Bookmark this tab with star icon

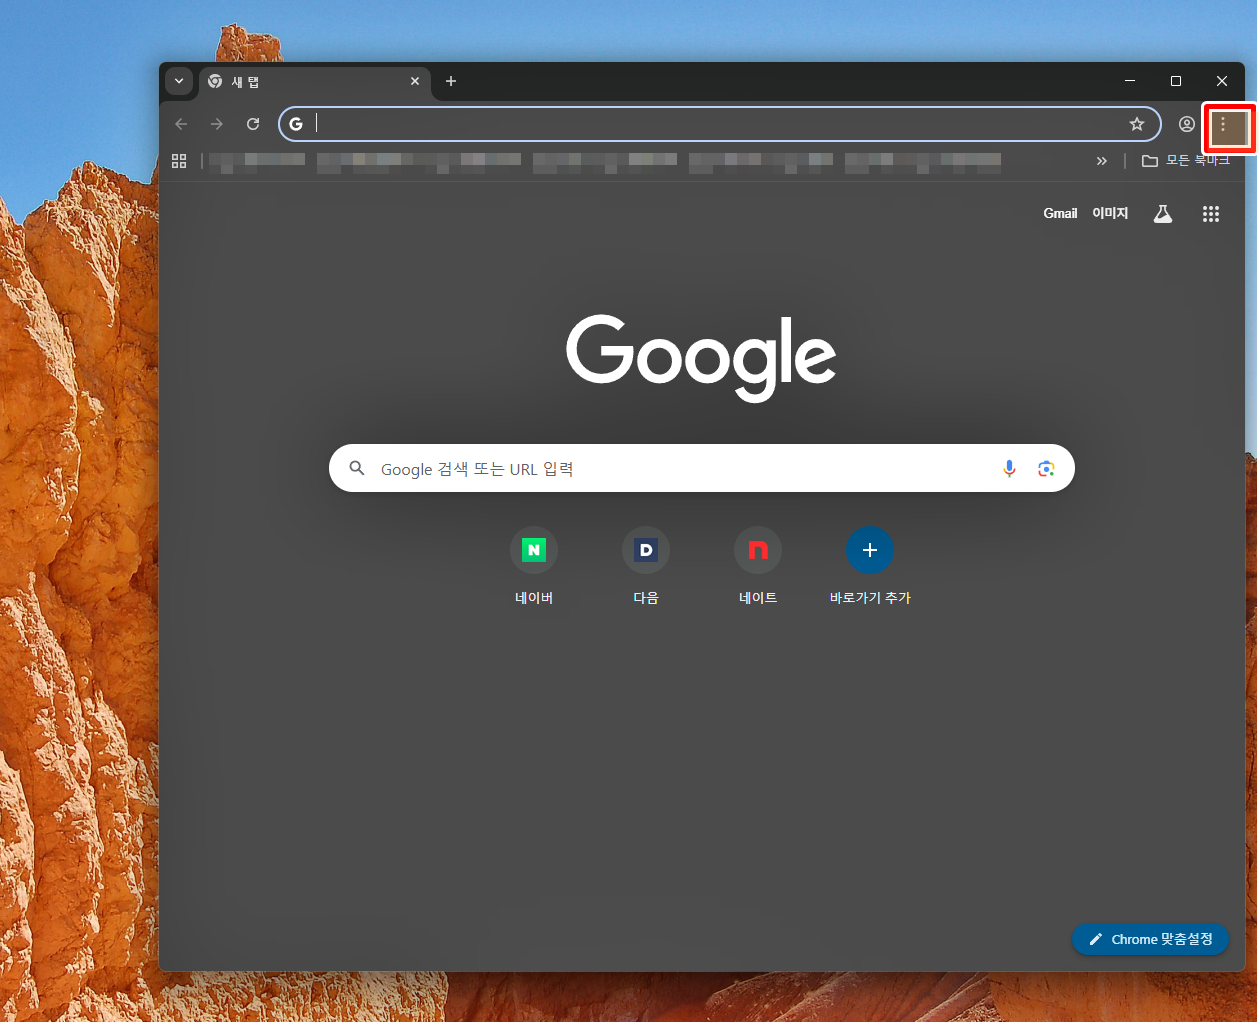pos(1137,124)
